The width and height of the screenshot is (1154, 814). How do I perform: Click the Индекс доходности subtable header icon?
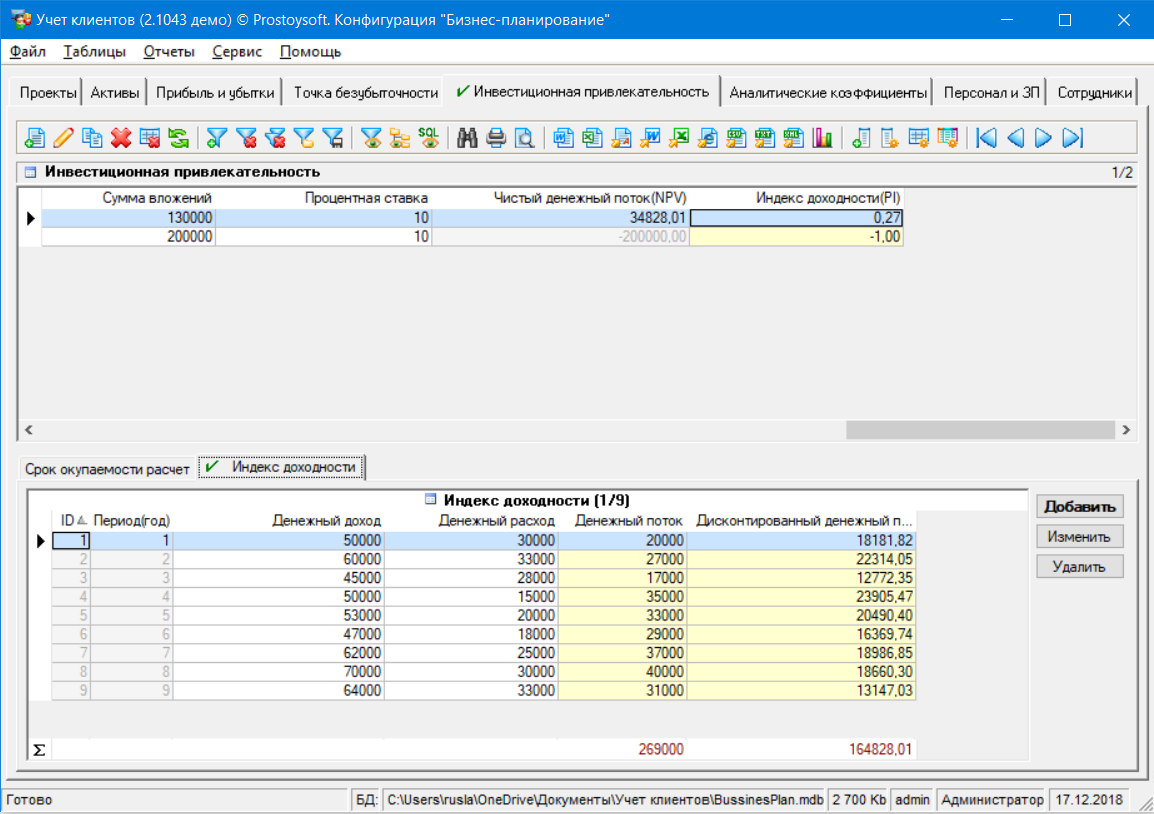[x=430, y=500]
